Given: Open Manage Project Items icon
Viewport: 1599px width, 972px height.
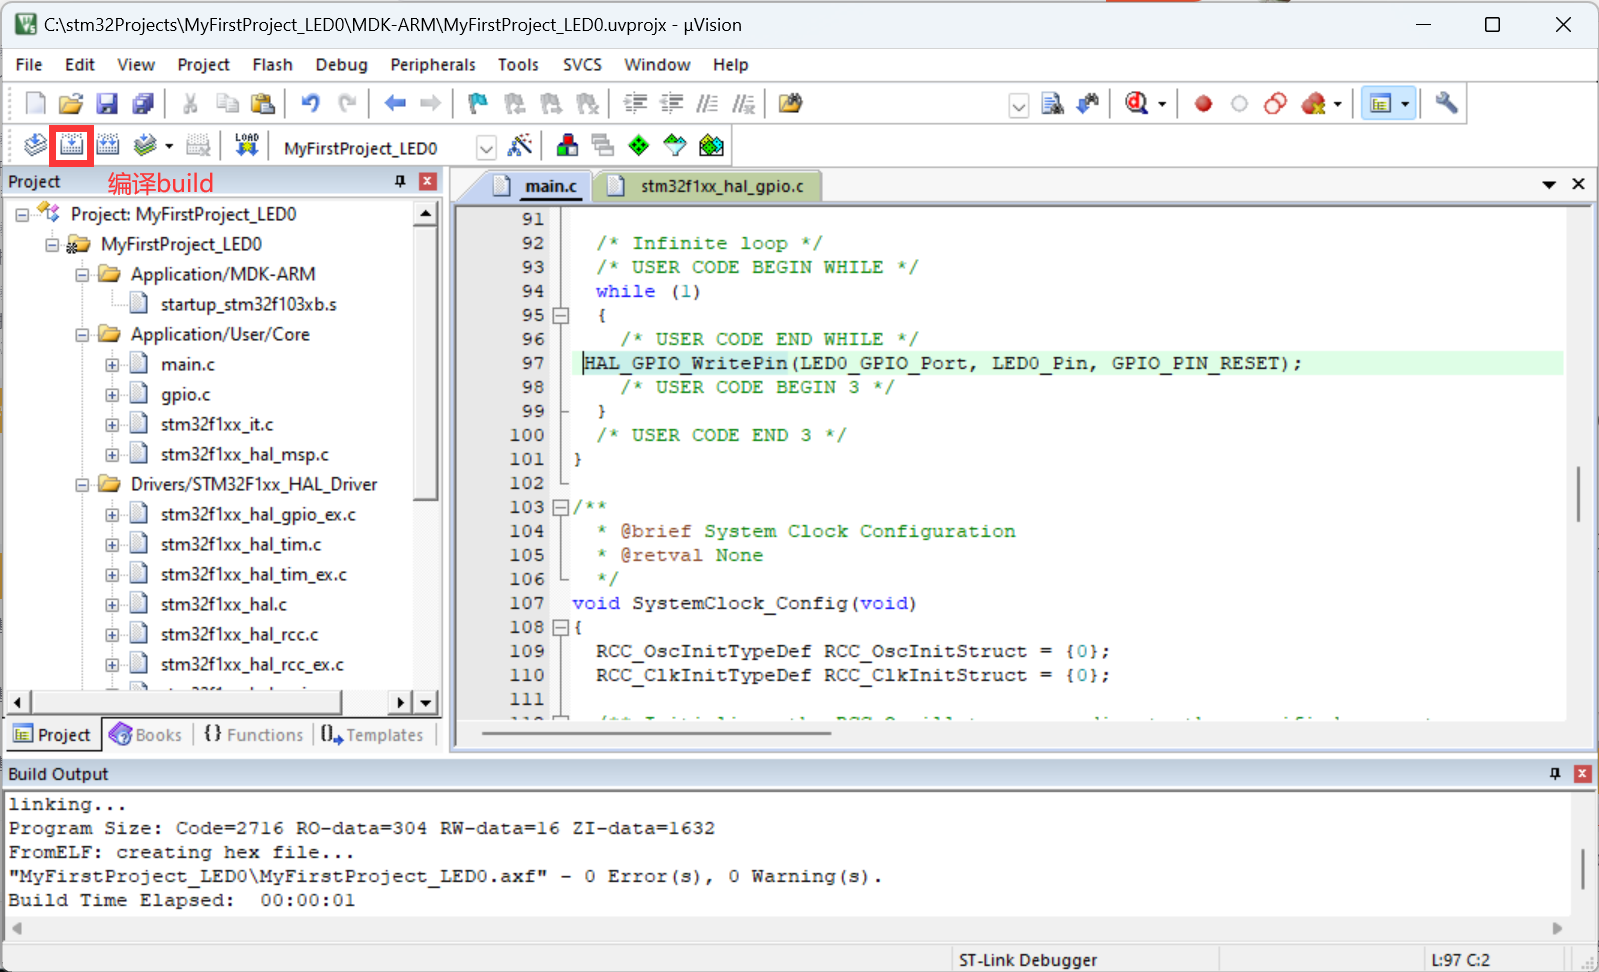Looking at the screenshot, I should [x=567, y=146].
